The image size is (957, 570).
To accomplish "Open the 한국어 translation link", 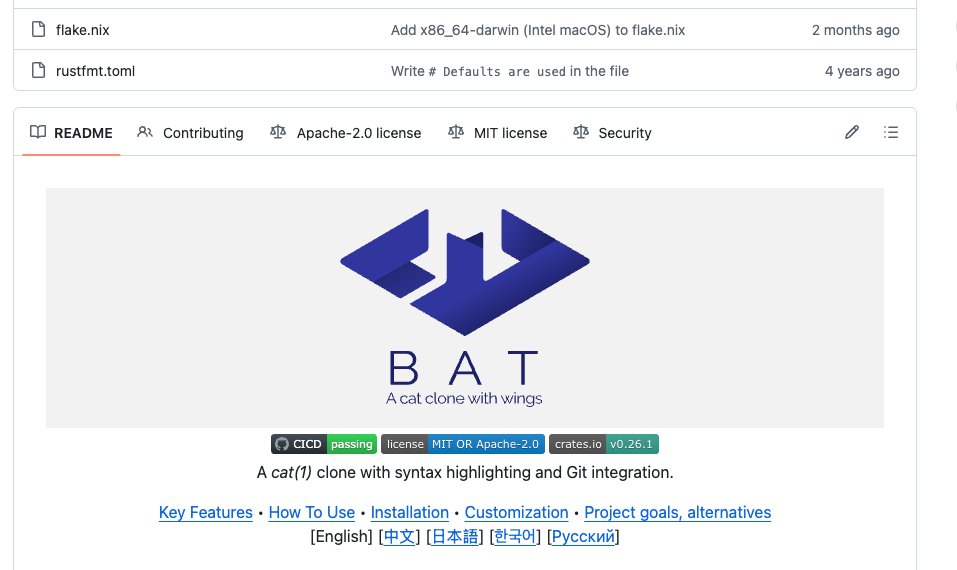I will [x=515, y=536].
